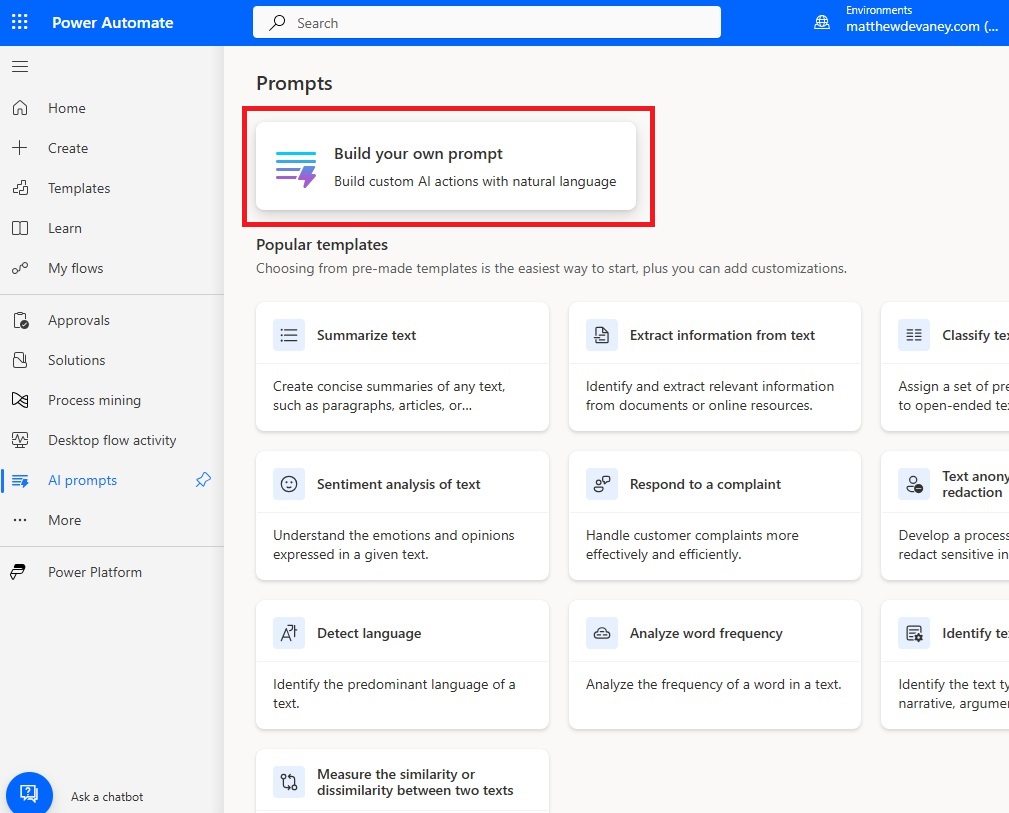Viewport: 1009px width, 813px height.
Task: Click the Environments globe icon
Action: click(x=822, y=23)
